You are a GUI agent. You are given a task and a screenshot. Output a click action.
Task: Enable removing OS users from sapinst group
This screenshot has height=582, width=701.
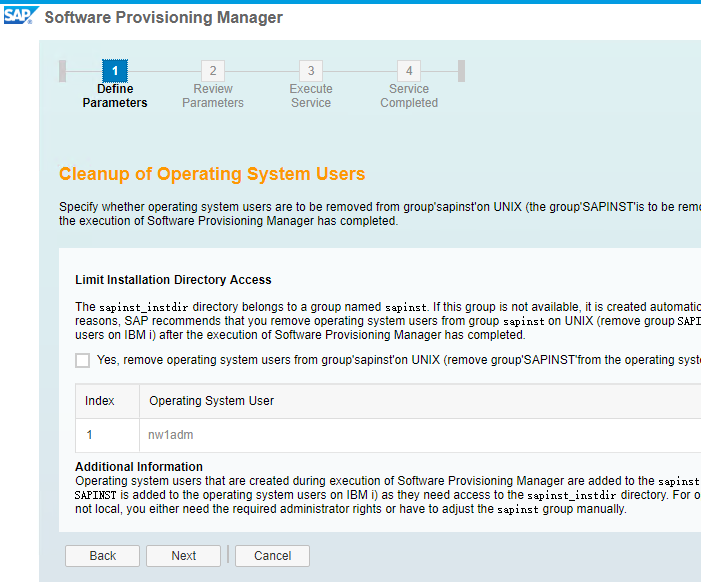pyautogui.click(x=82, y=360)
